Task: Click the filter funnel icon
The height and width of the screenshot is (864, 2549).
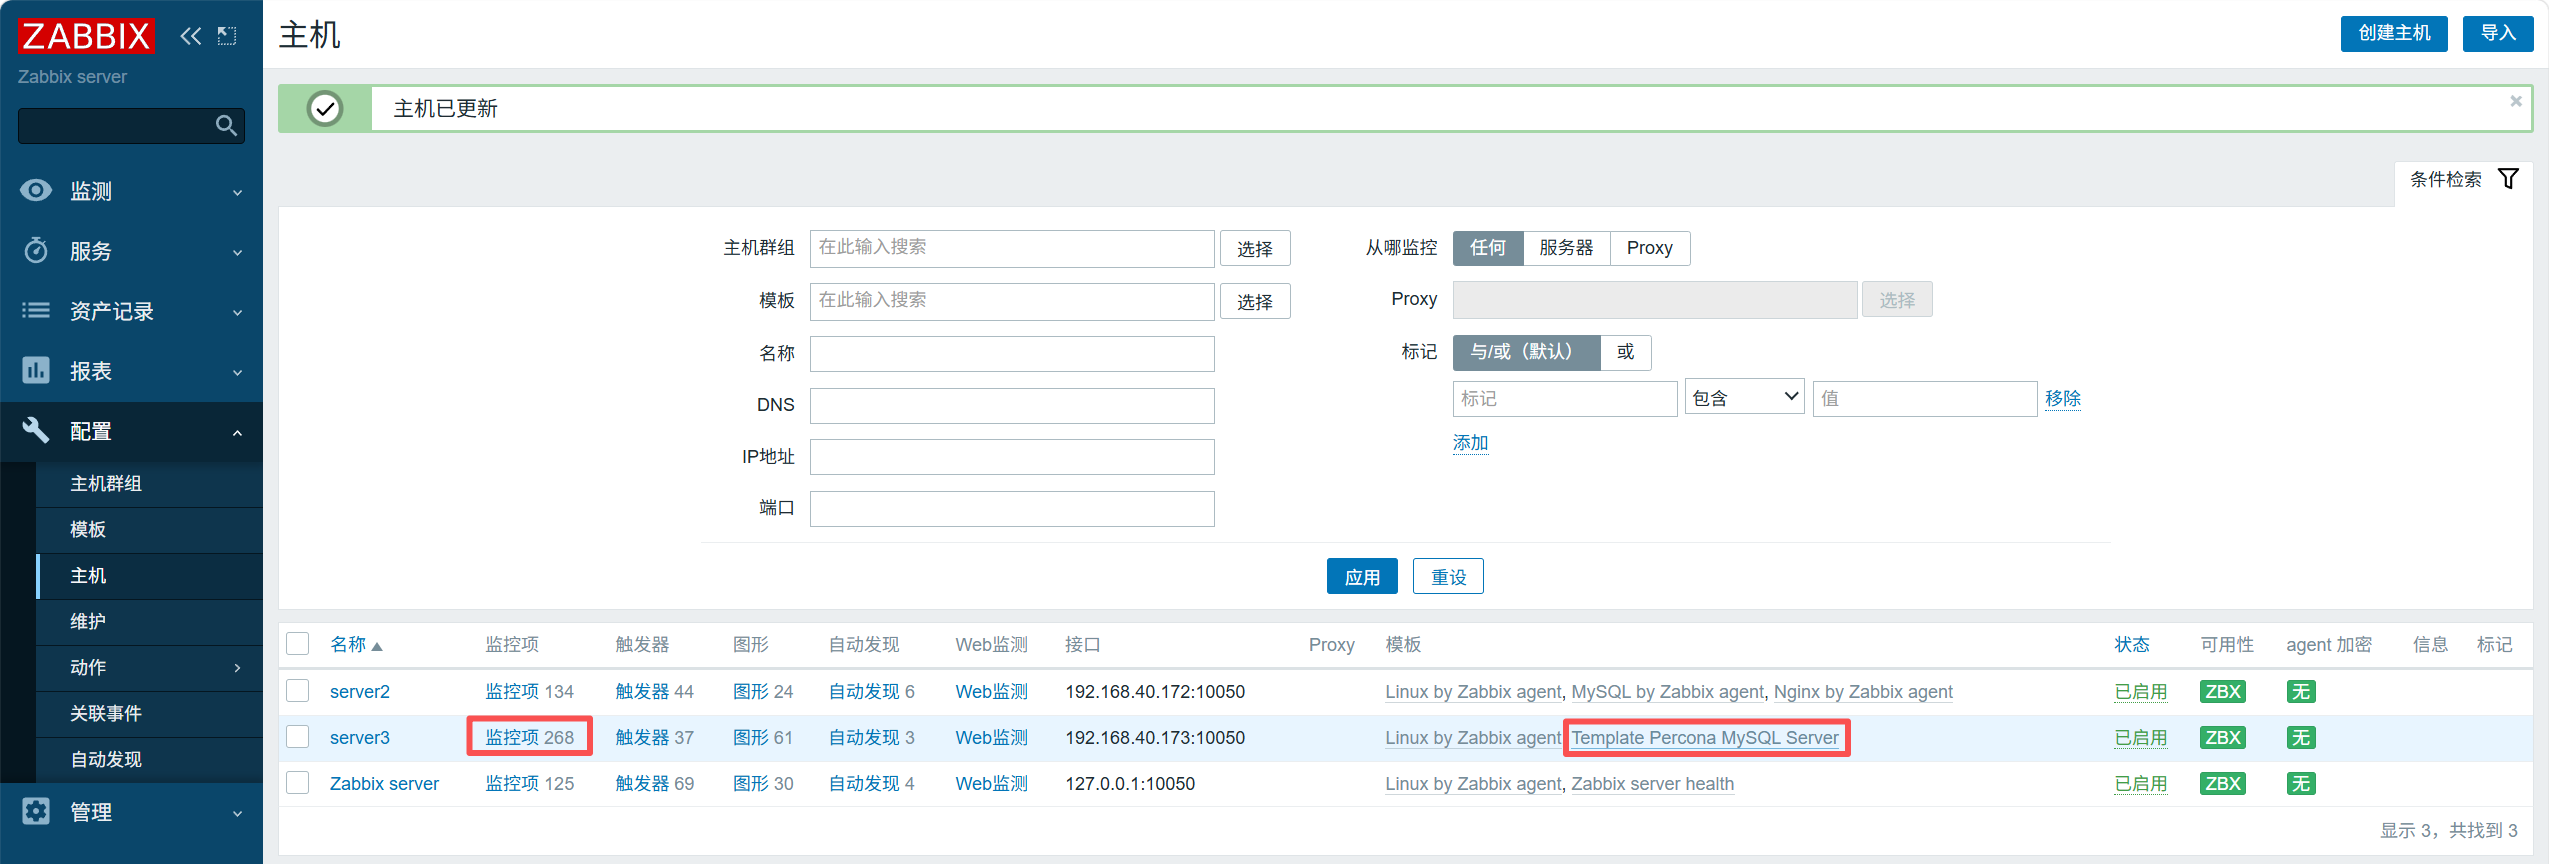Action: pos(2508,179)
